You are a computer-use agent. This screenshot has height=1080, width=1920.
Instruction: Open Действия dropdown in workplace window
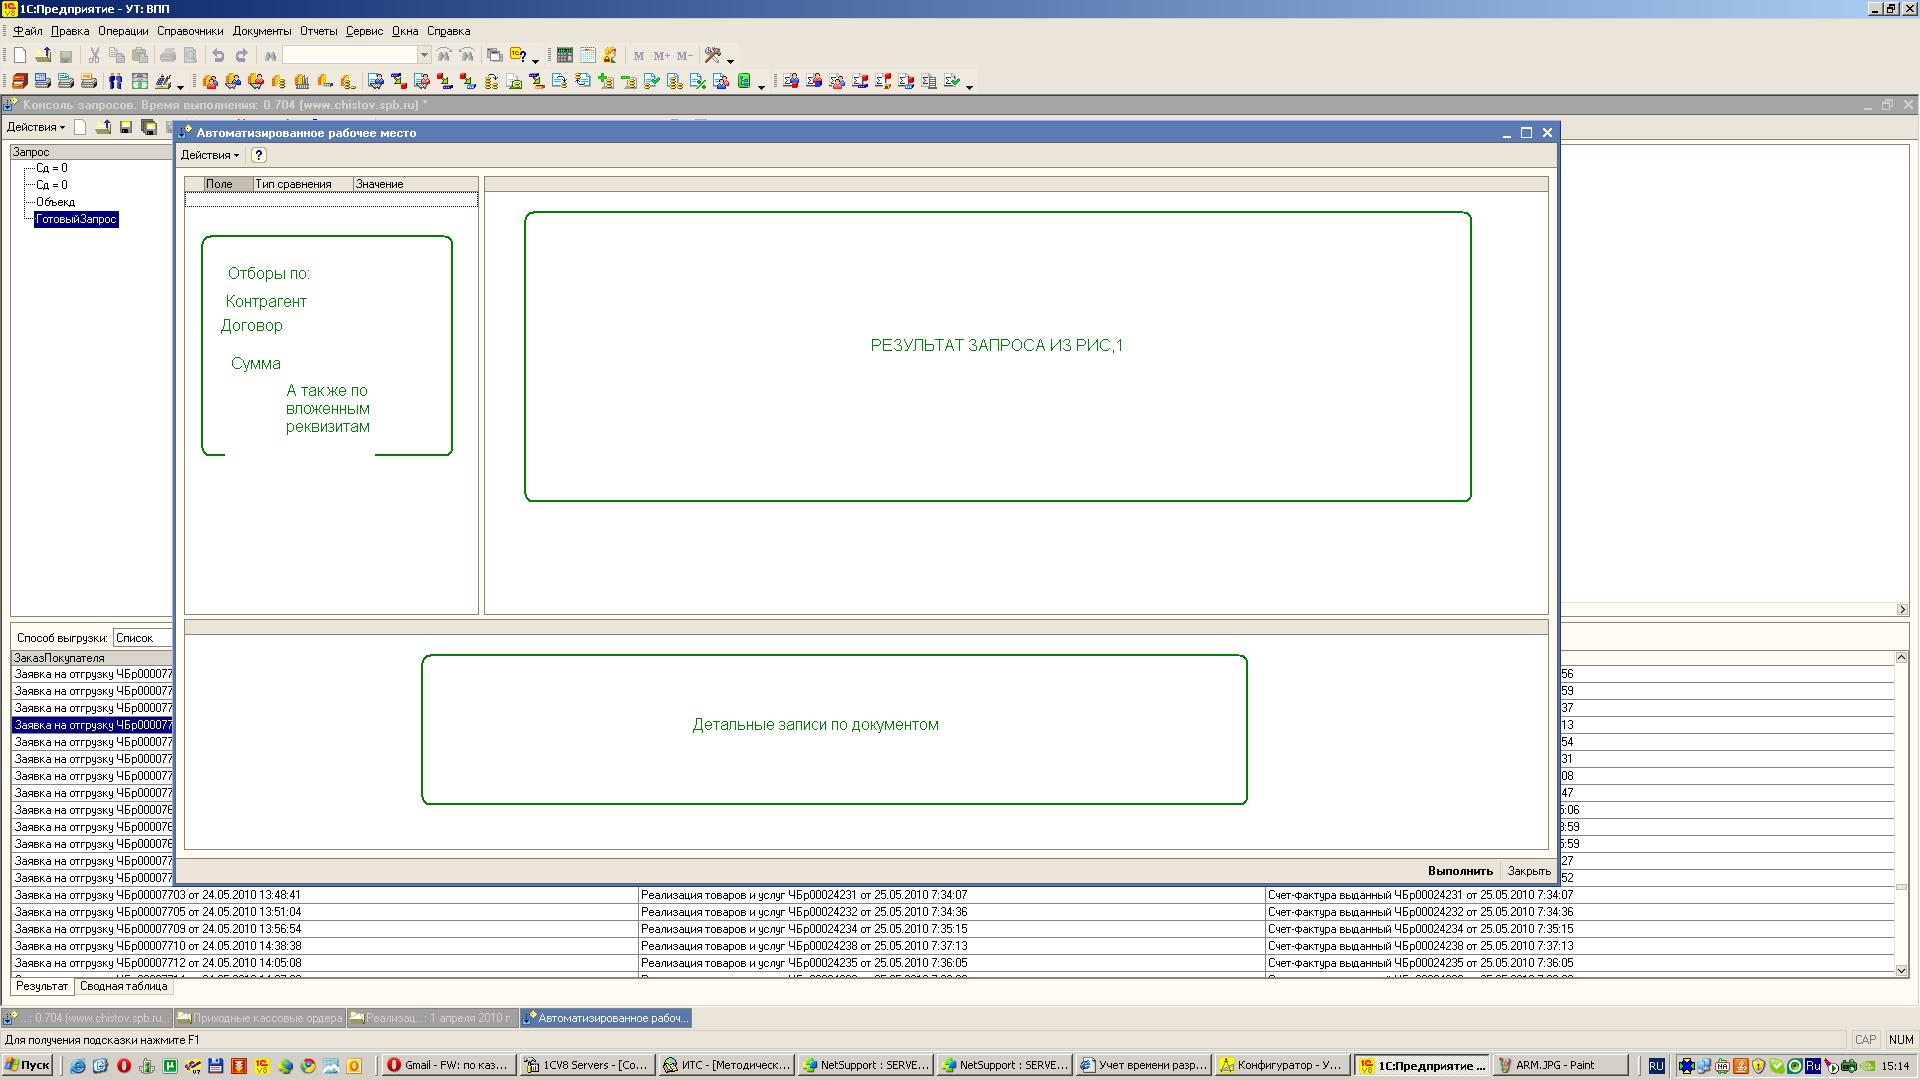coord(210,155)
